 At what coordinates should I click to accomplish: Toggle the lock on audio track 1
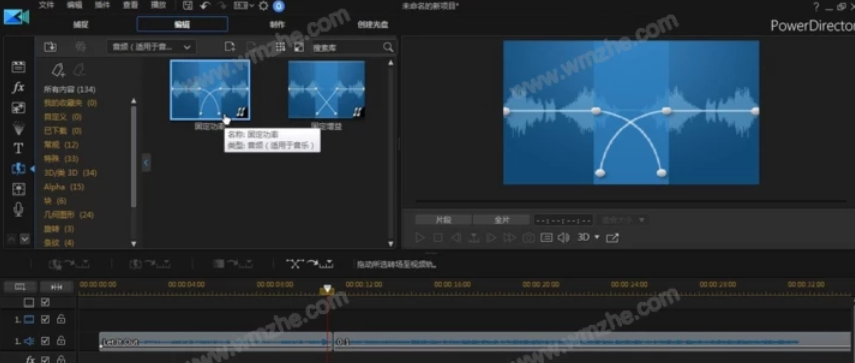click(61, 341)
